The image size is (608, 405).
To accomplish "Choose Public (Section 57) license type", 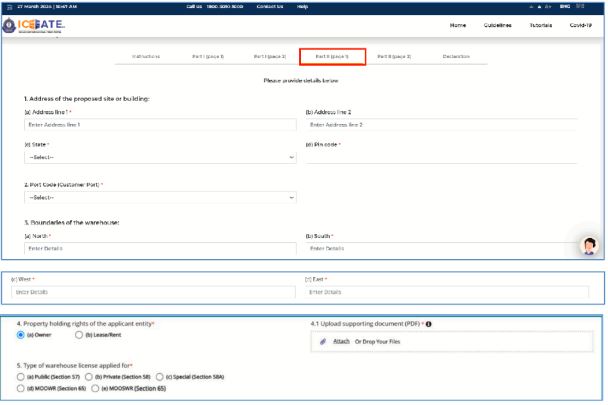I will click(x=21, y=375).
